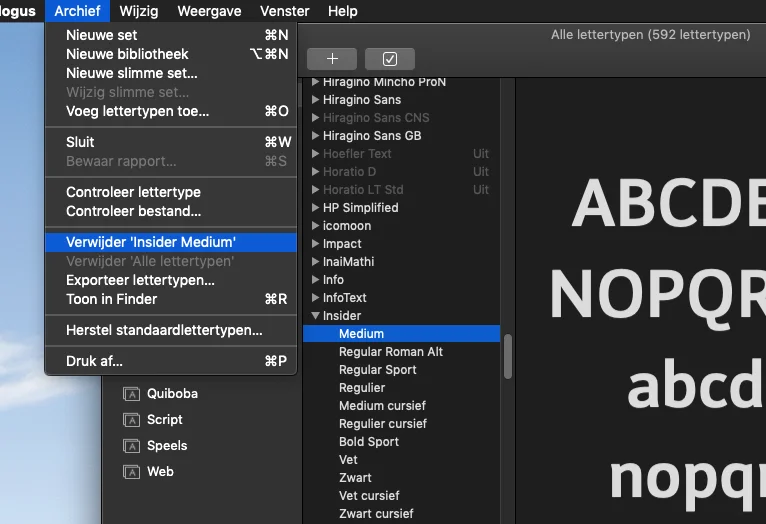This screenshot has width=766, height=524.
Task: Click the plus add-font button
Action: coord(332,59)
